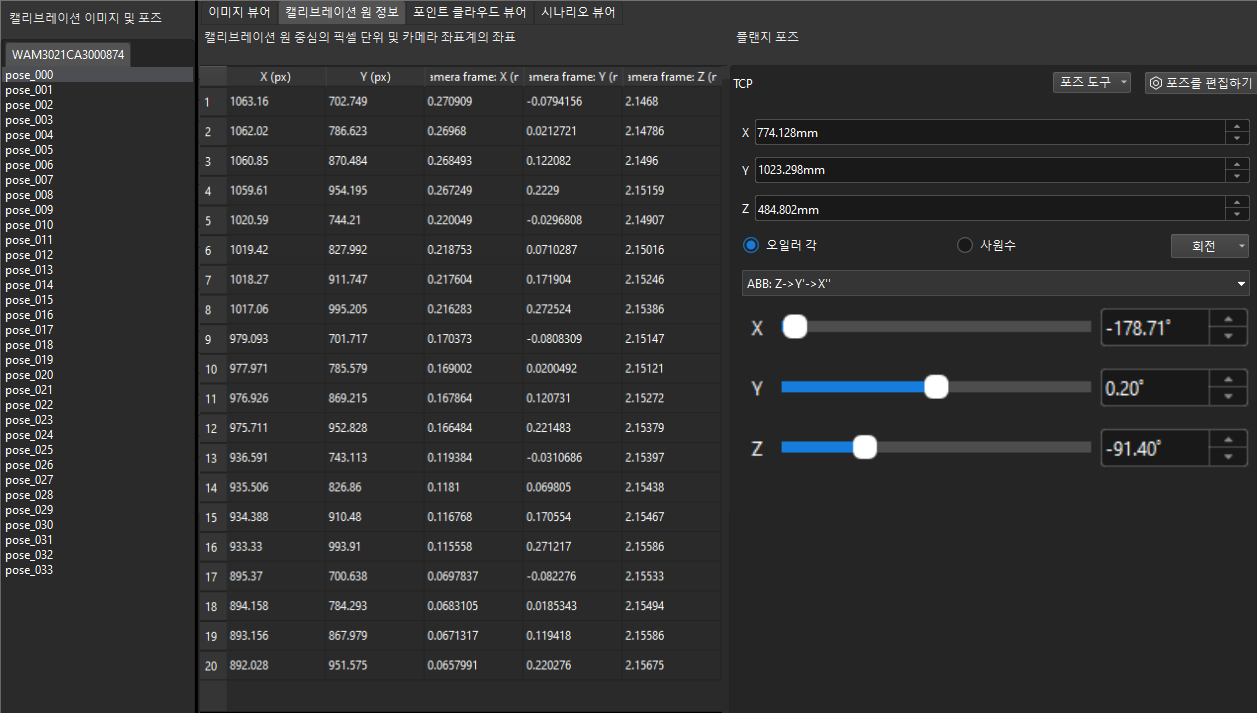Select pose_030 in the pose list
The image size is (1257, 713).
97,525
